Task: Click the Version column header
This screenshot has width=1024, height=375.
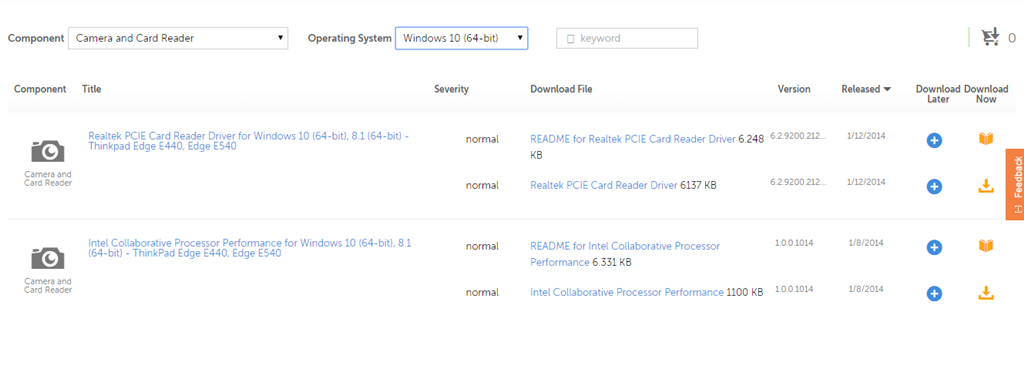Action: (793, 89)
